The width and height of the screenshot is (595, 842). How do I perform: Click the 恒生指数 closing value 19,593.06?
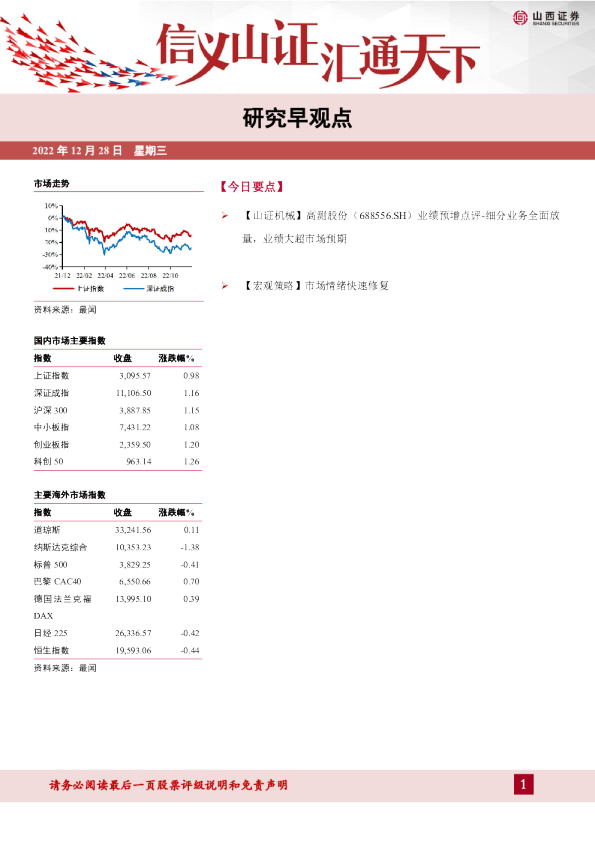pyautogui.click(x=133, y=650)
